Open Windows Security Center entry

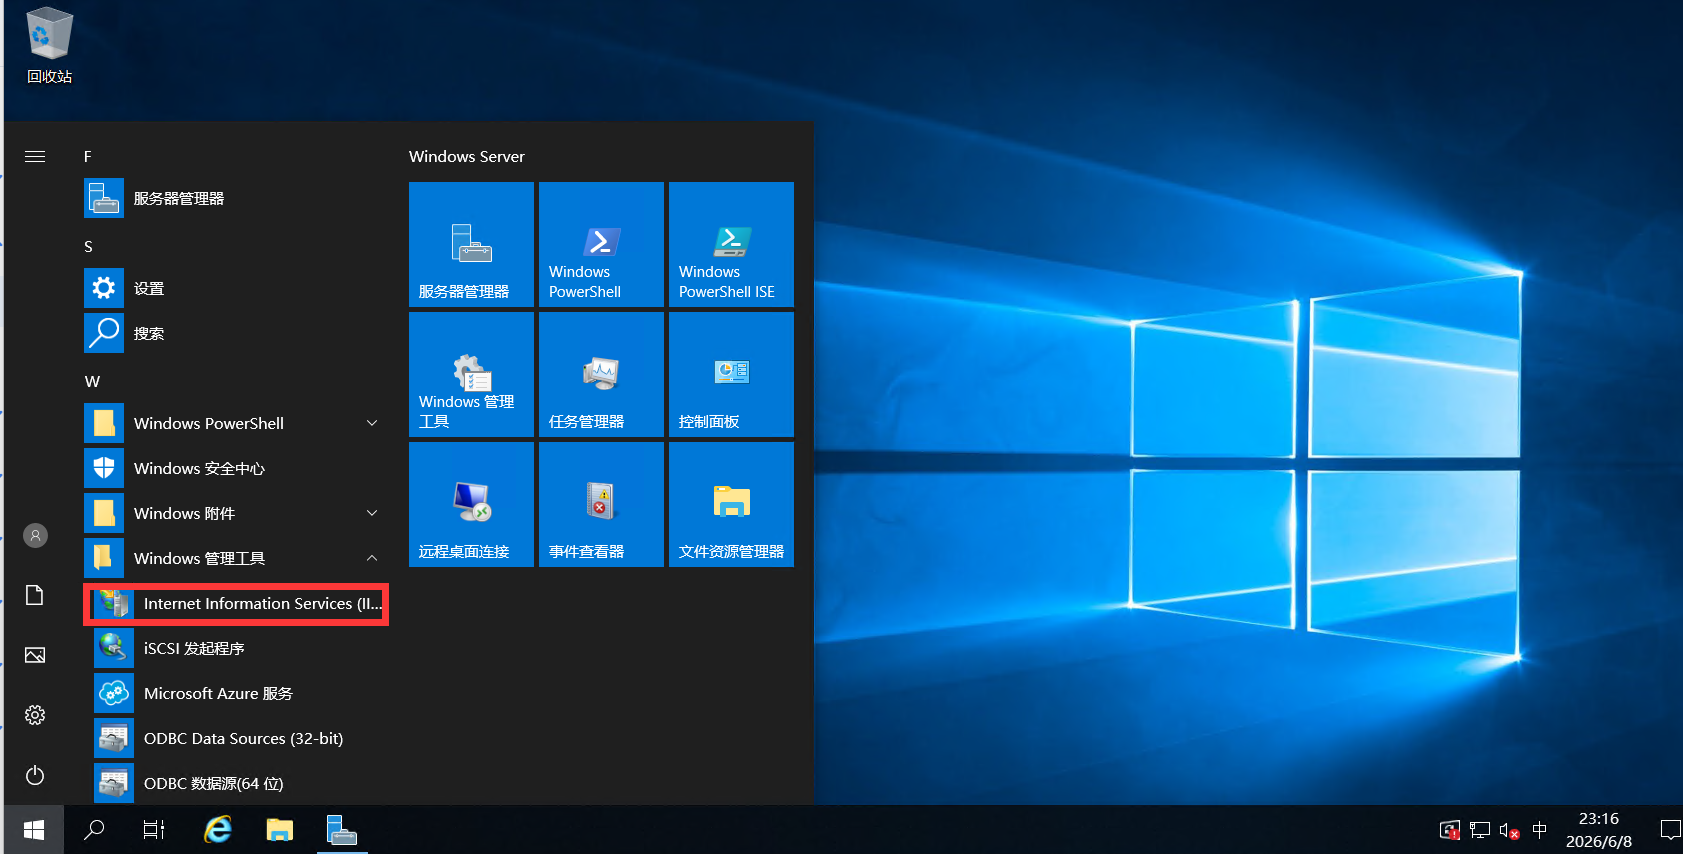click(234, 468)
